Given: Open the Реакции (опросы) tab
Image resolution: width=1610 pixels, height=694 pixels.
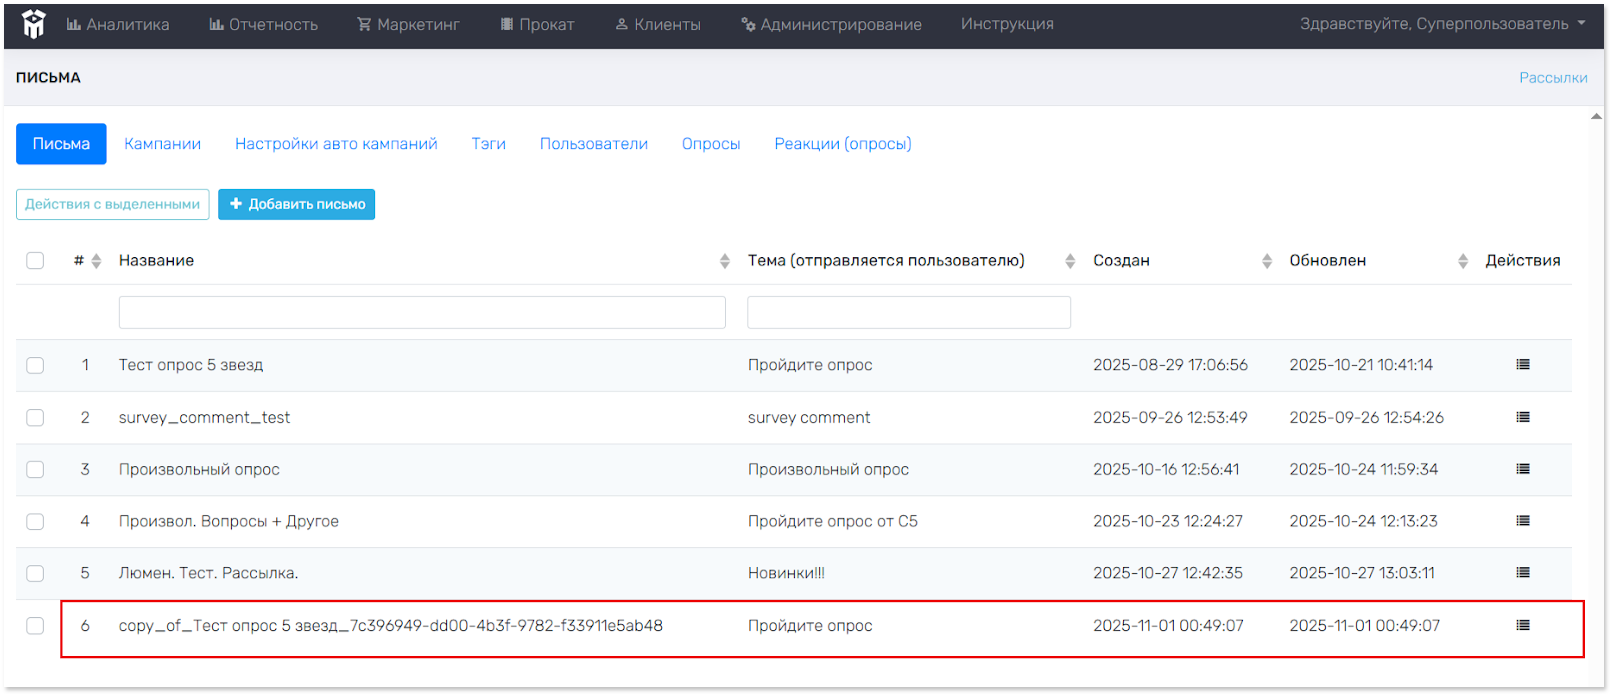Looking at the screenshot, I should [842, 144].
